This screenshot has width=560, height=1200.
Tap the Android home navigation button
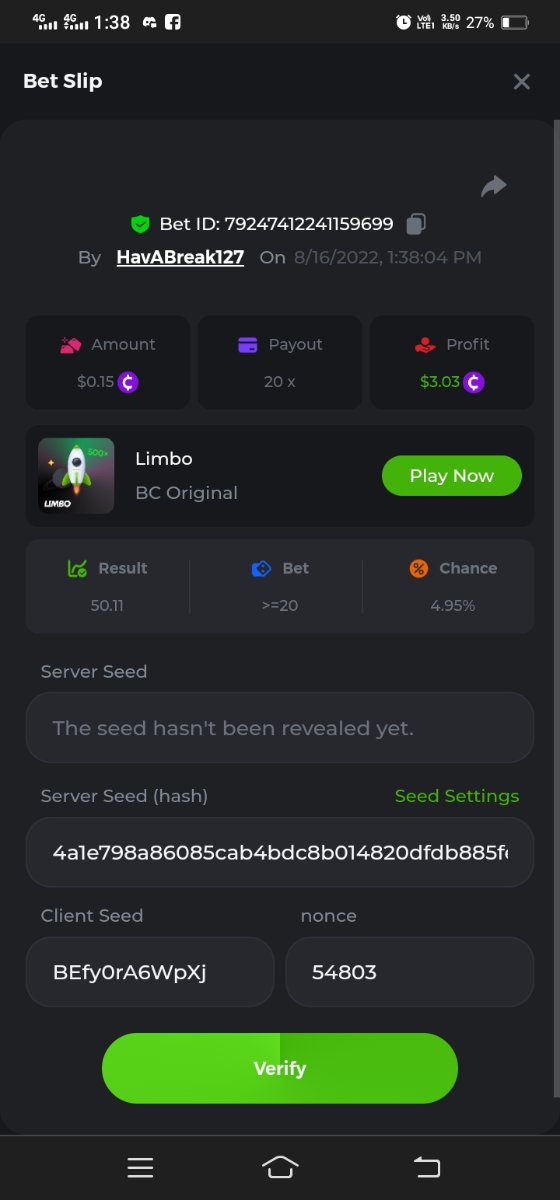tap(280, 1166)
